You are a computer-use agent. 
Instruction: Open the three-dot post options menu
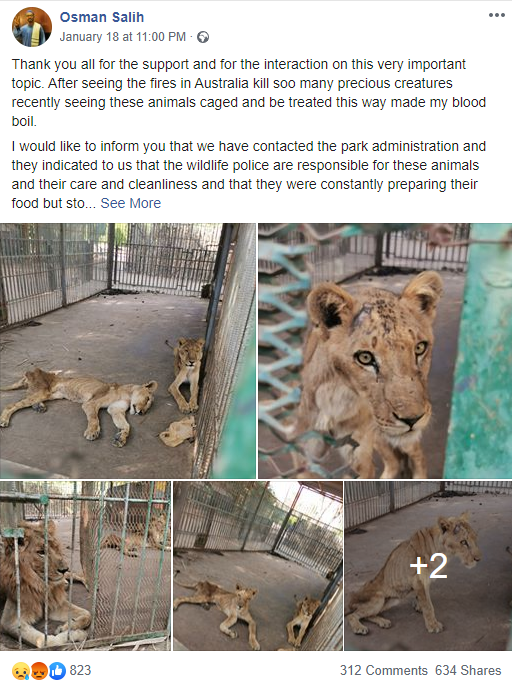pyautogui.click(x=496, y=15)
